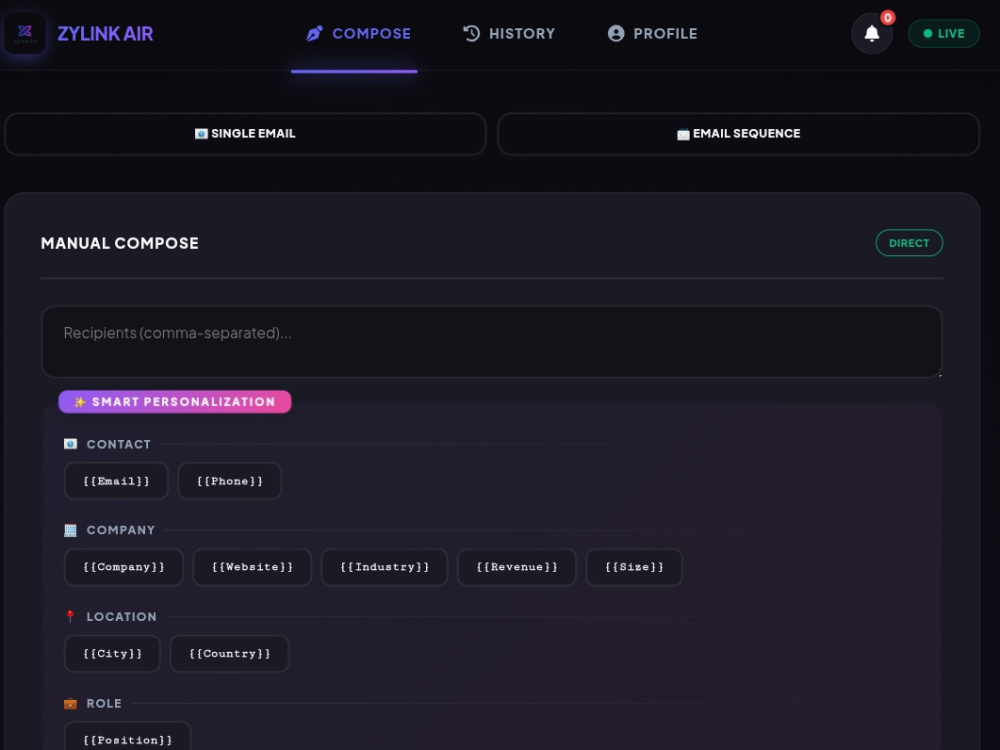
Task: Click the ROLE section heading
Action: [104, 703]
